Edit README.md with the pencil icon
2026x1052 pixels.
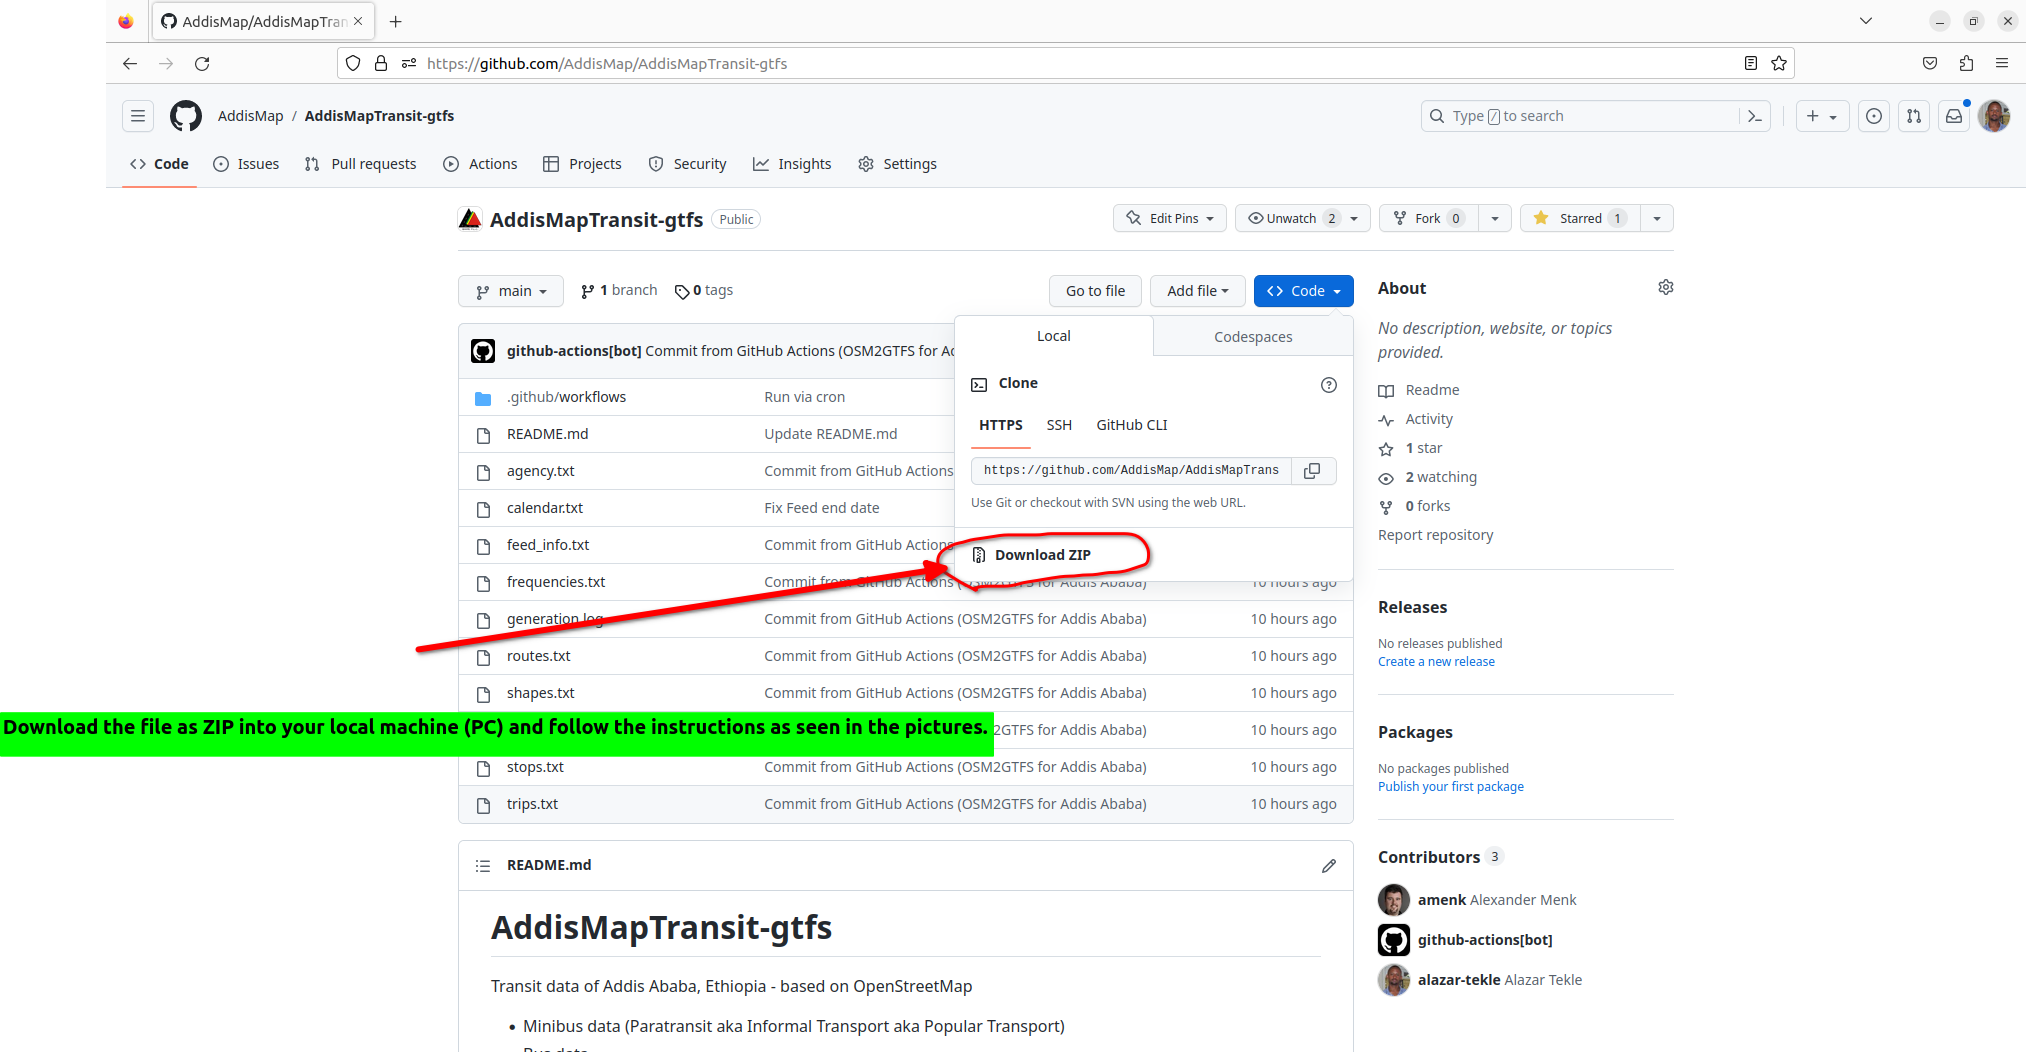point(1329,865)
